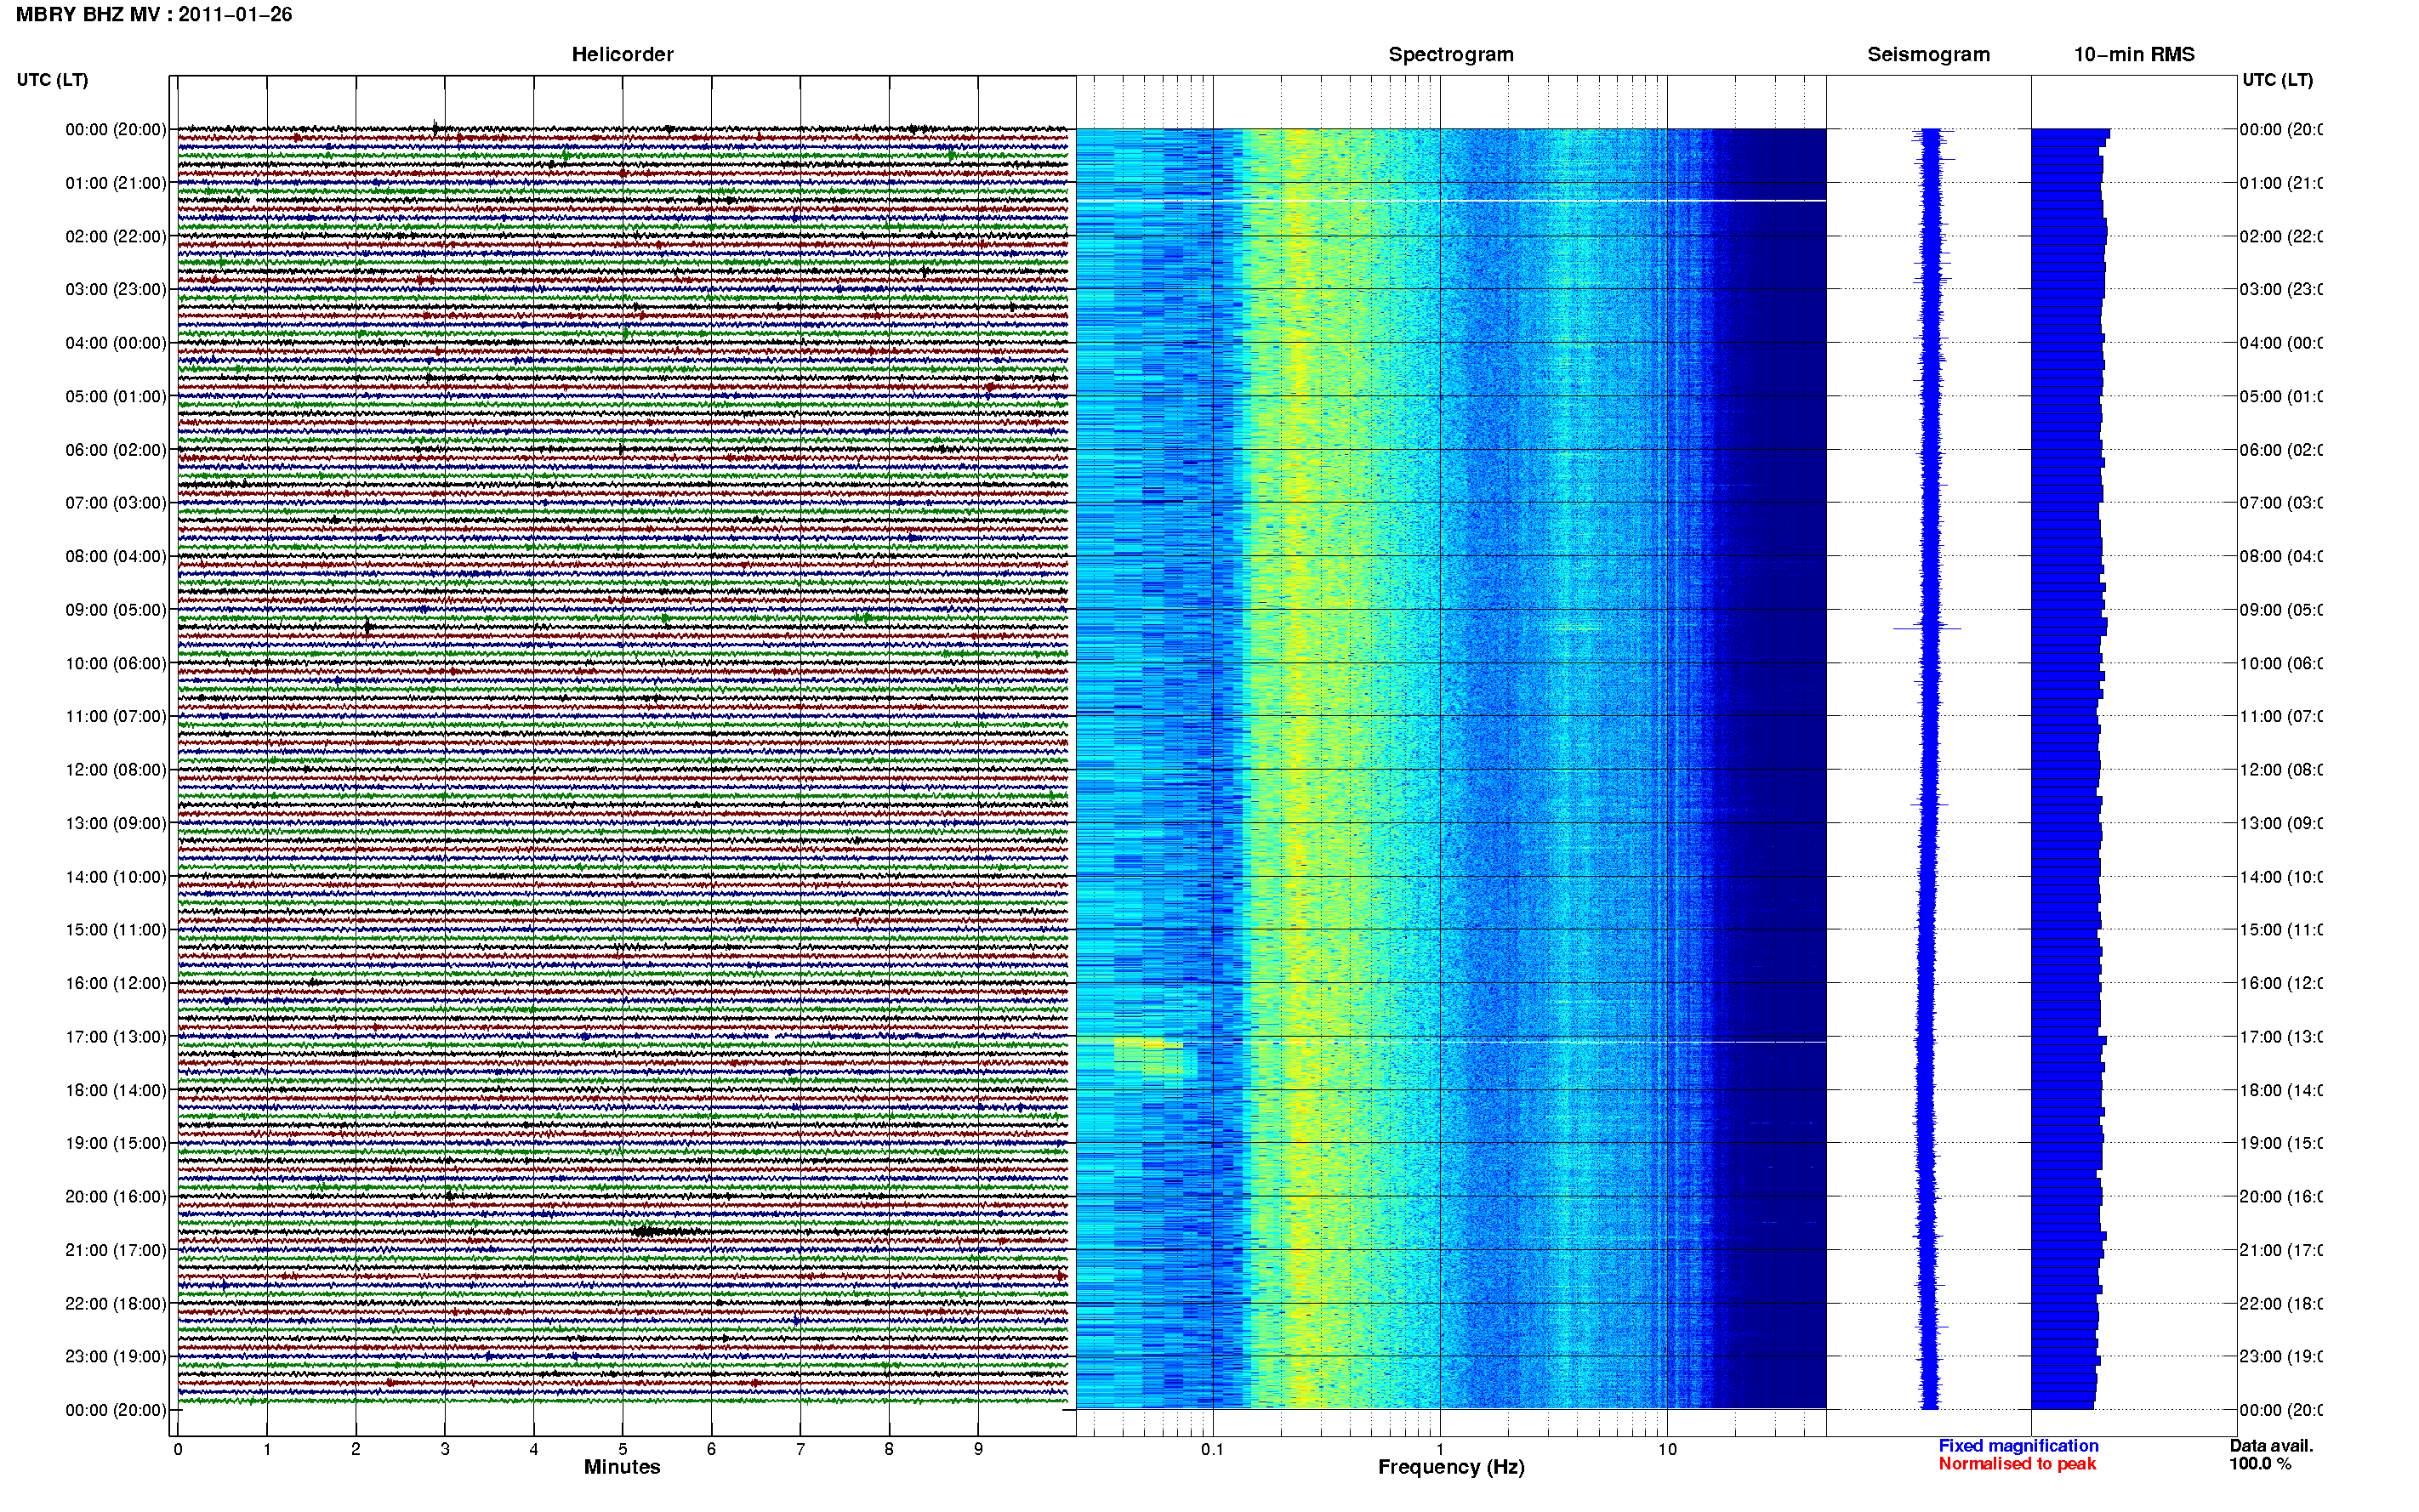
Task: Click the MBRY BHZ MV : 2011-01-26 title
Action: (154, 14)
